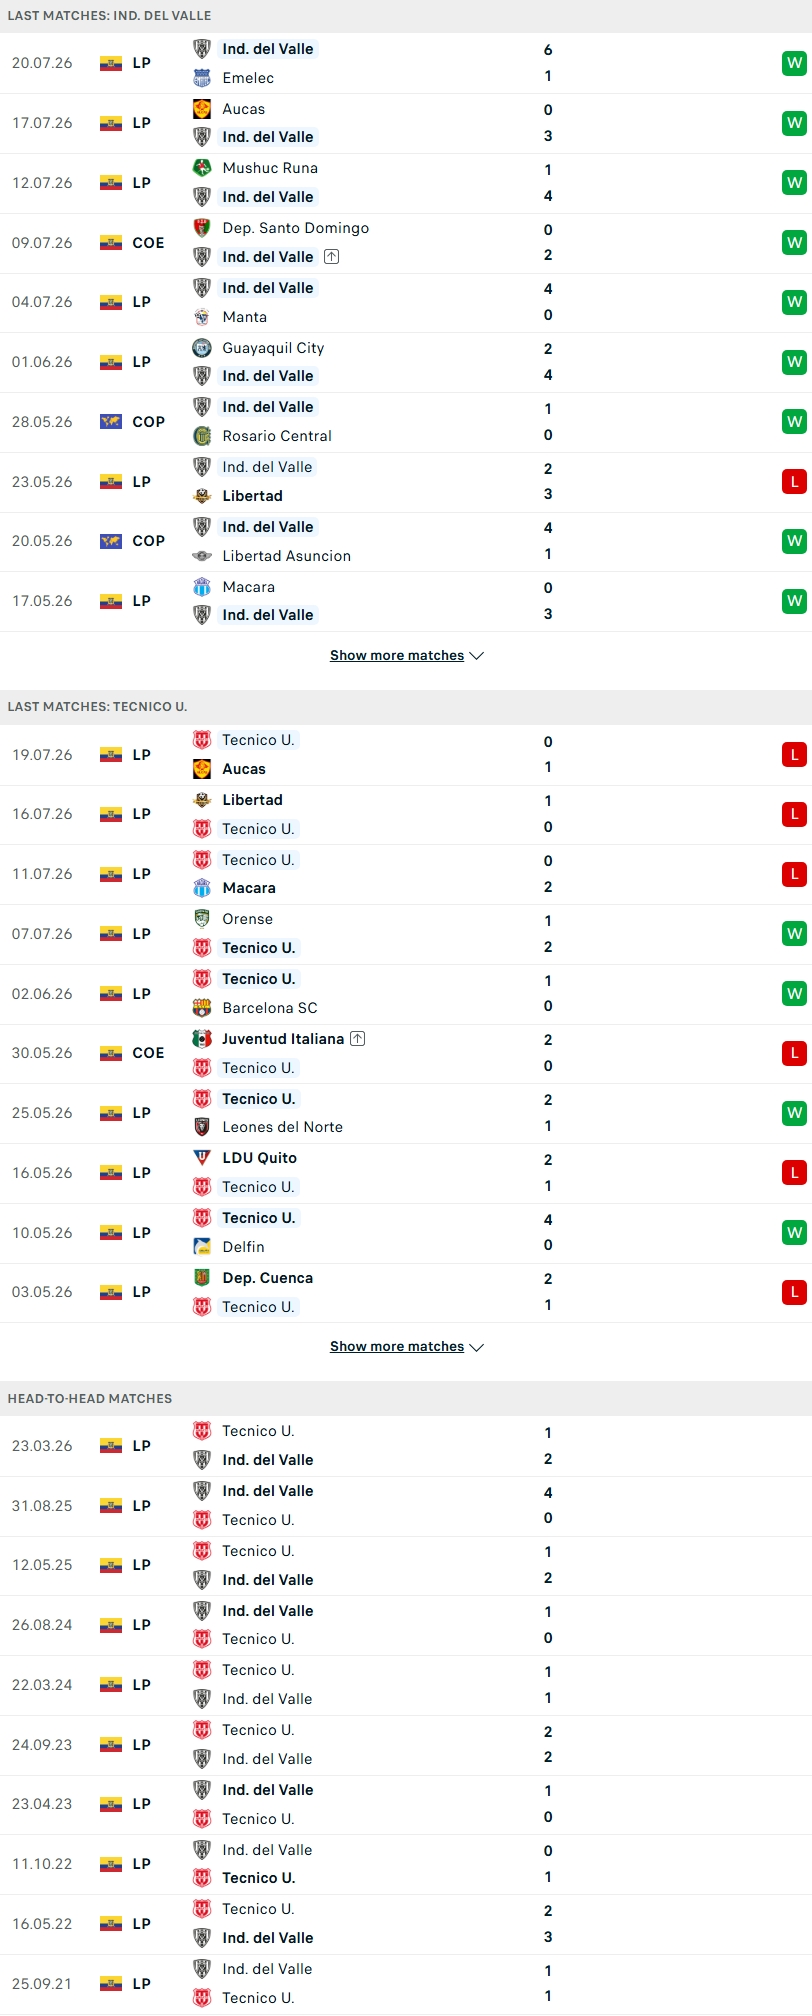Screen dimensions: 812x2016
Task: Click the green W badge for Emelec match
Action: [794, 63]
